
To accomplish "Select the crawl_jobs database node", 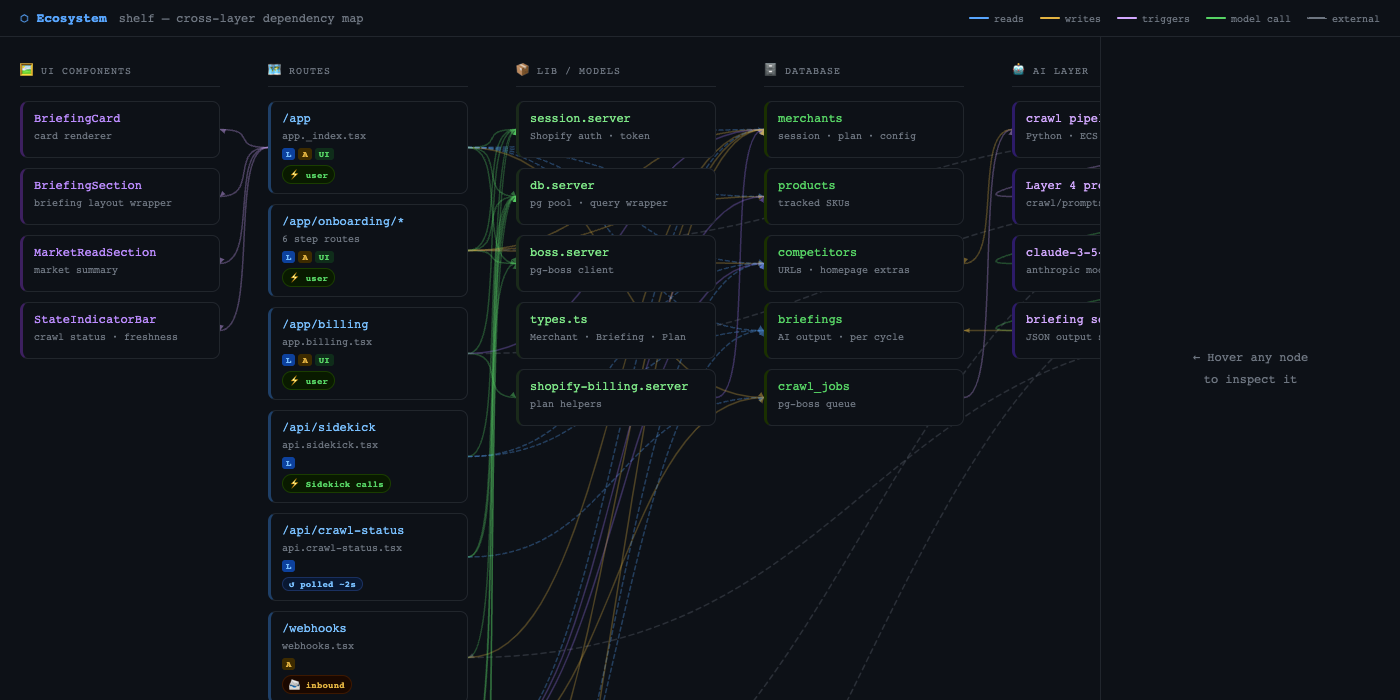I will click(x=864, y=397).
